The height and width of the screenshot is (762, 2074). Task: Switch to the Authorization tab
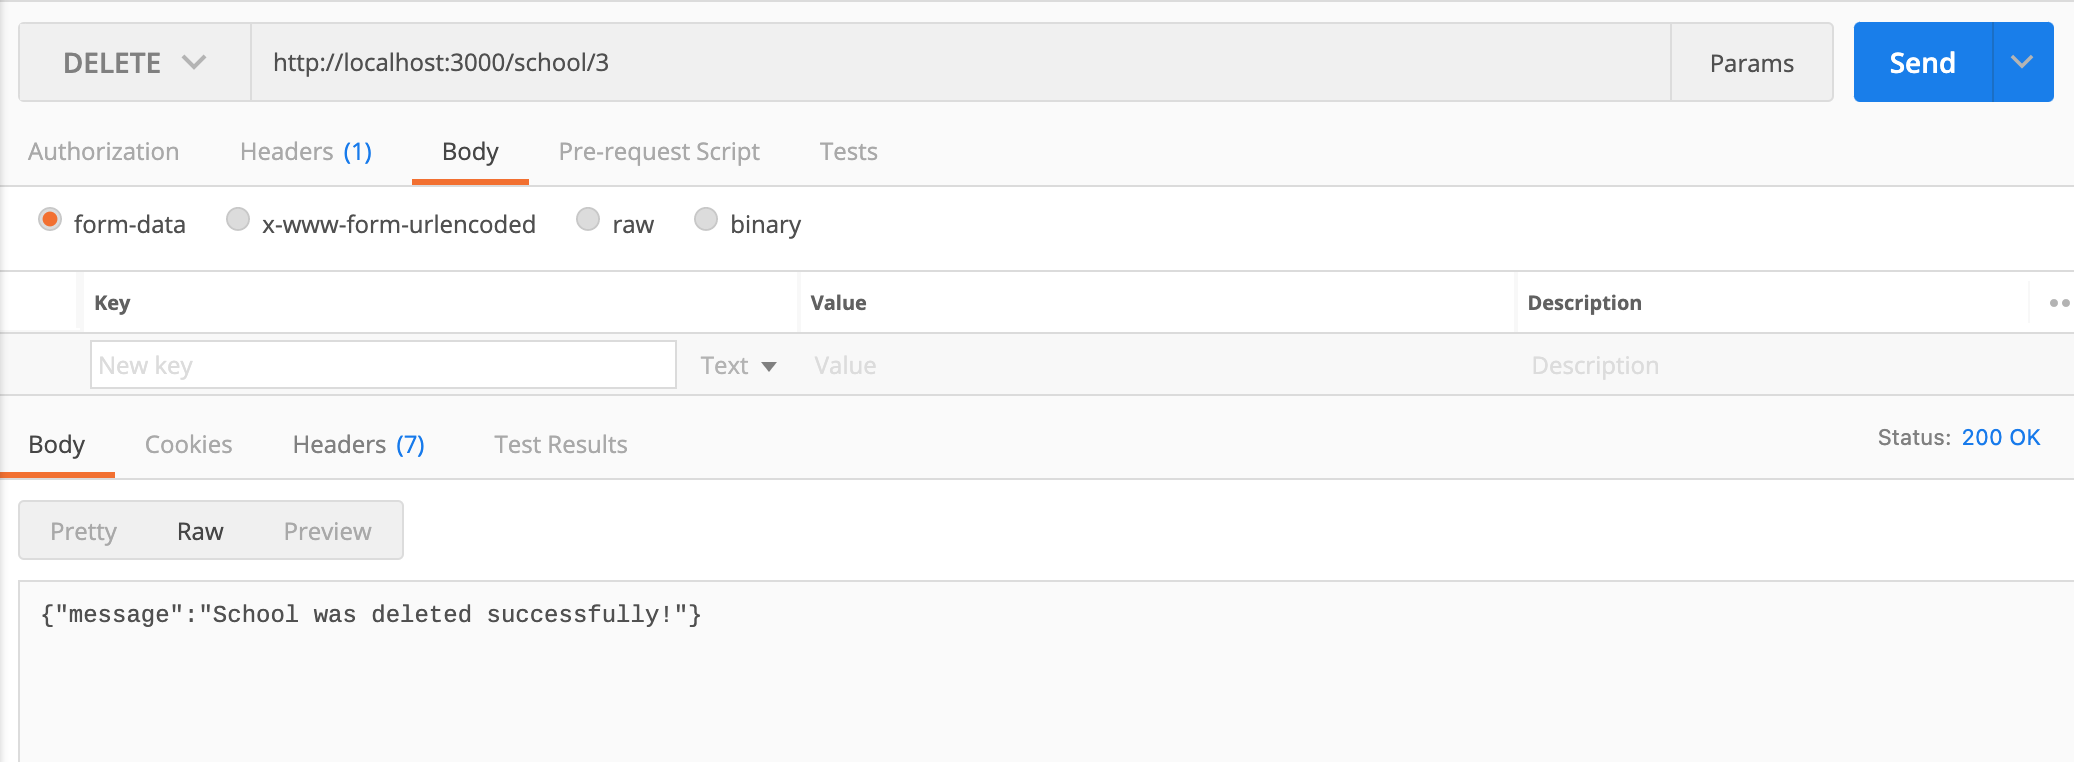click(x=104, y=152)
